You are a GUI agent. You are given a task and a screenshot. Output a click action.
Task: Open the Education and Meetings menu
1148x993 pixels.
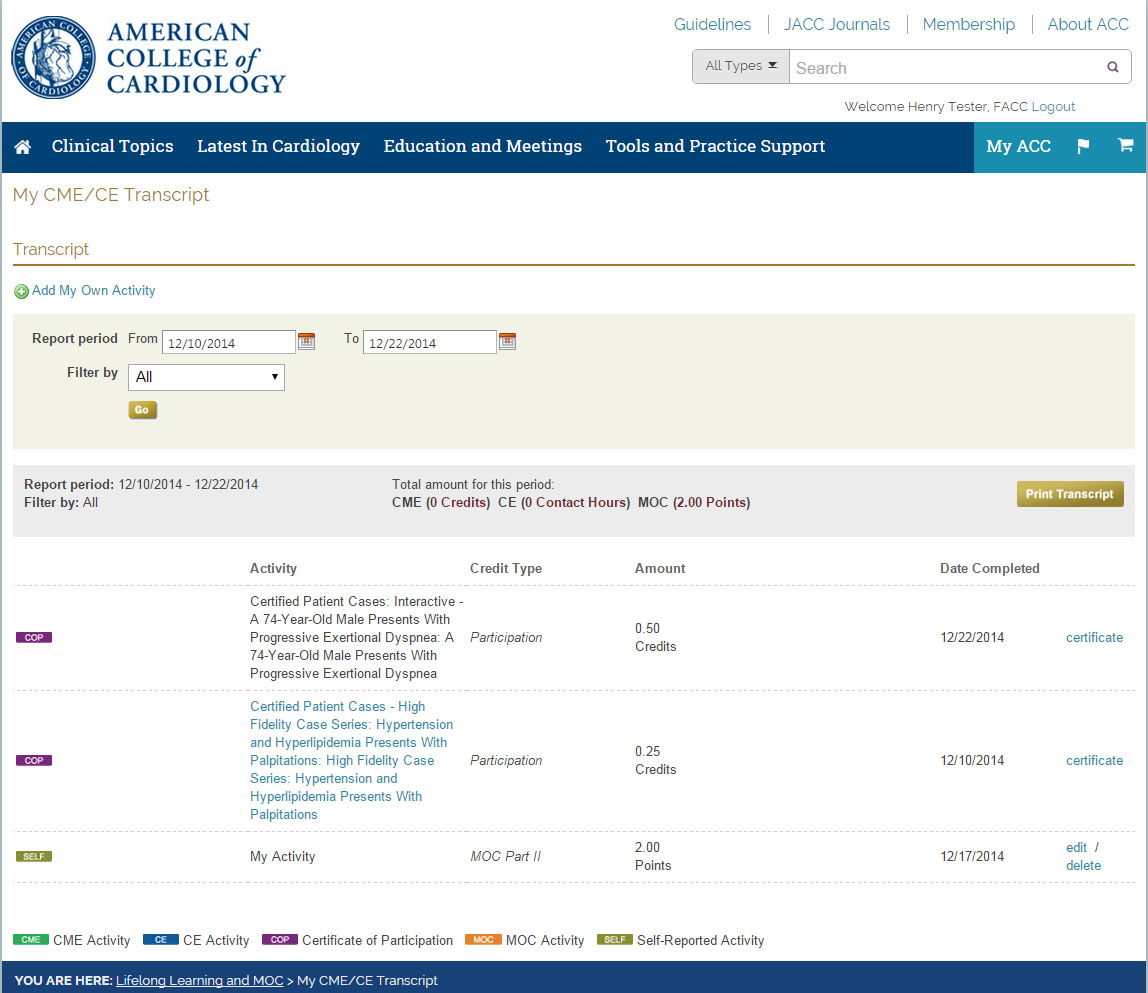[x=482, y=147]
